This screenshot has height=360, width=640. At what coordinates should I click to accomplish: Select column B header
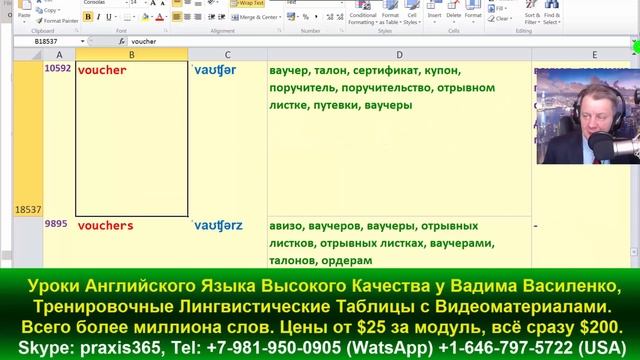pos(131,54)
